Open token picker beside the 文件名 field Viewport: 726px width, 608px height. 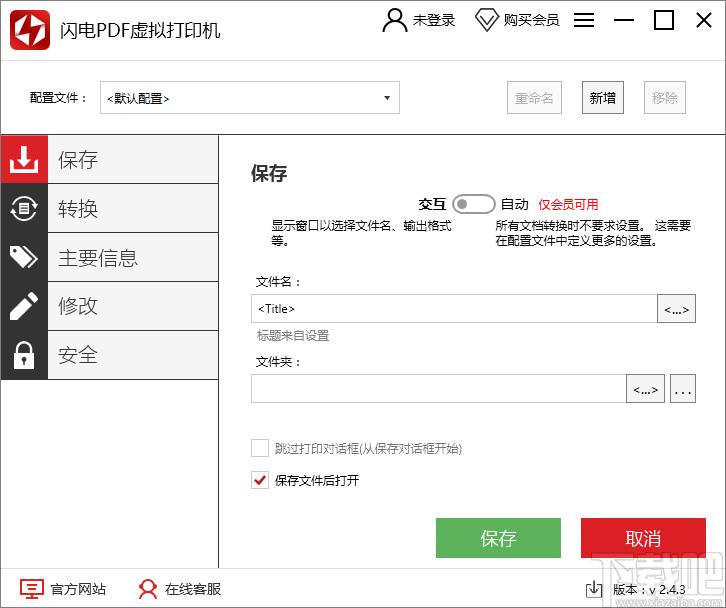click(x=676, y=309)
